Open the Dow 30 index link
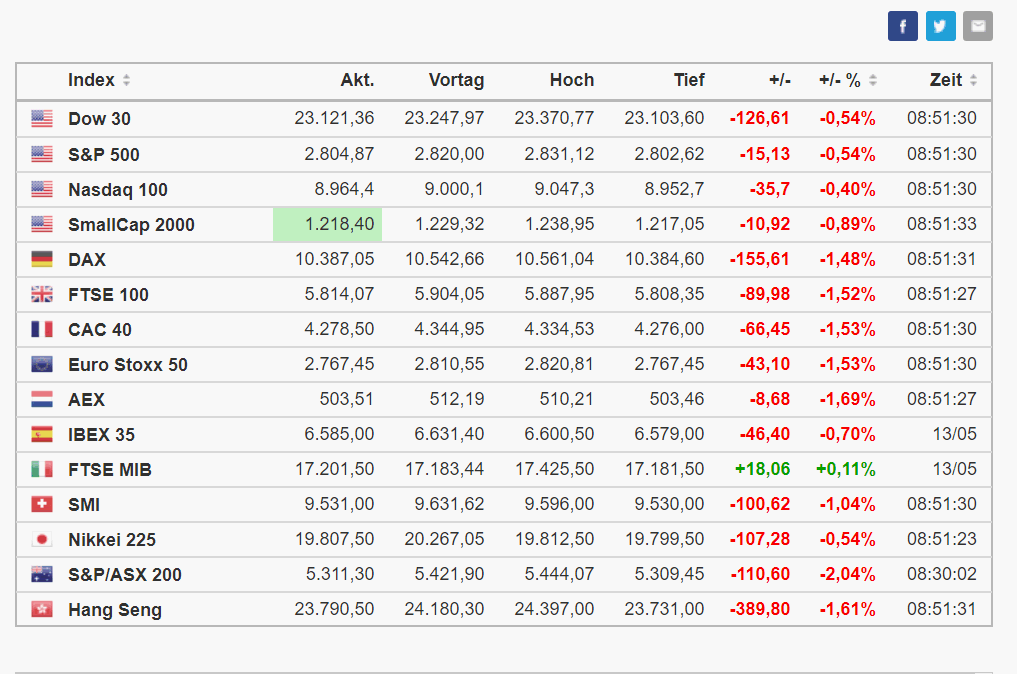This screenshot has width=1017, height=674. click(99, 119)
